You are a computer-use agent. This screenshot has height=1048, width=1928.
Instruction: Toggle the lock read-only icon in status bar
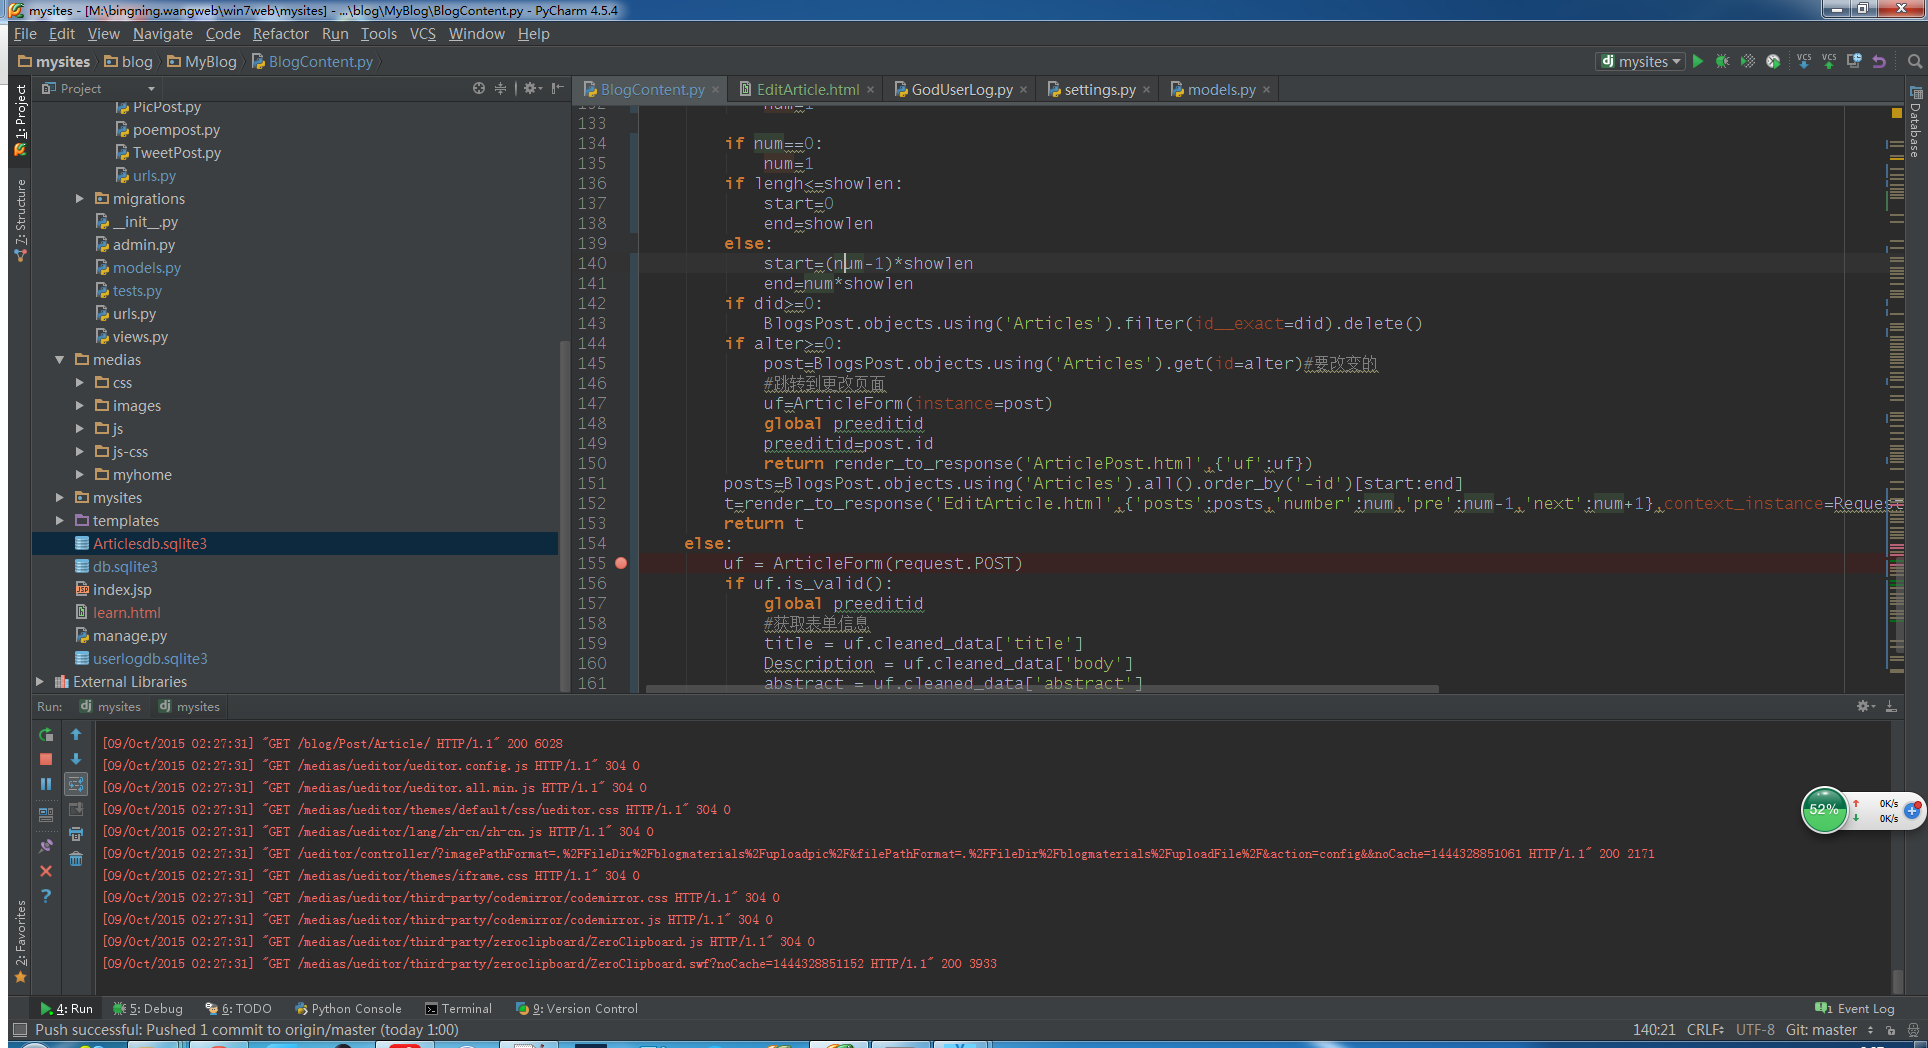coord(1890,1030)
